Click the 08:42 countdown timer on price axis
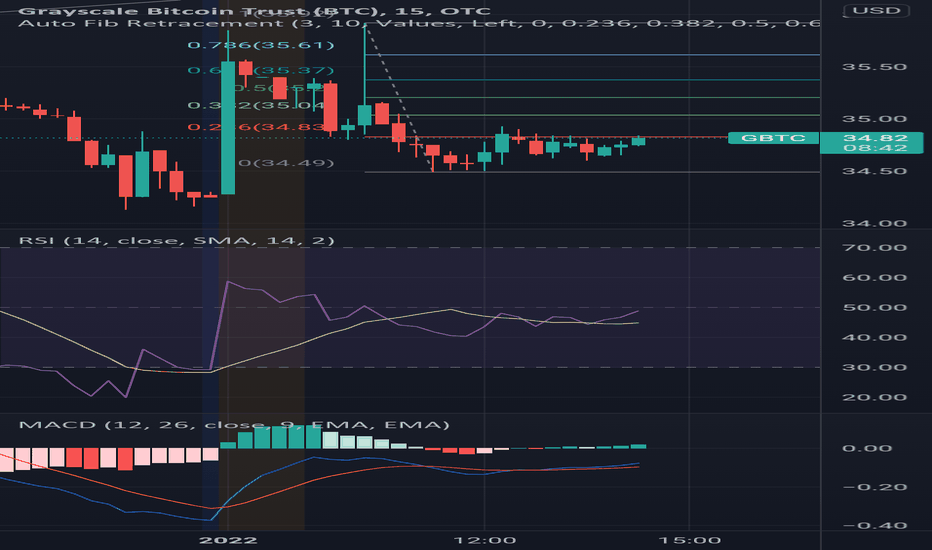Screen dimensions: 932x550 click(875, 148)
